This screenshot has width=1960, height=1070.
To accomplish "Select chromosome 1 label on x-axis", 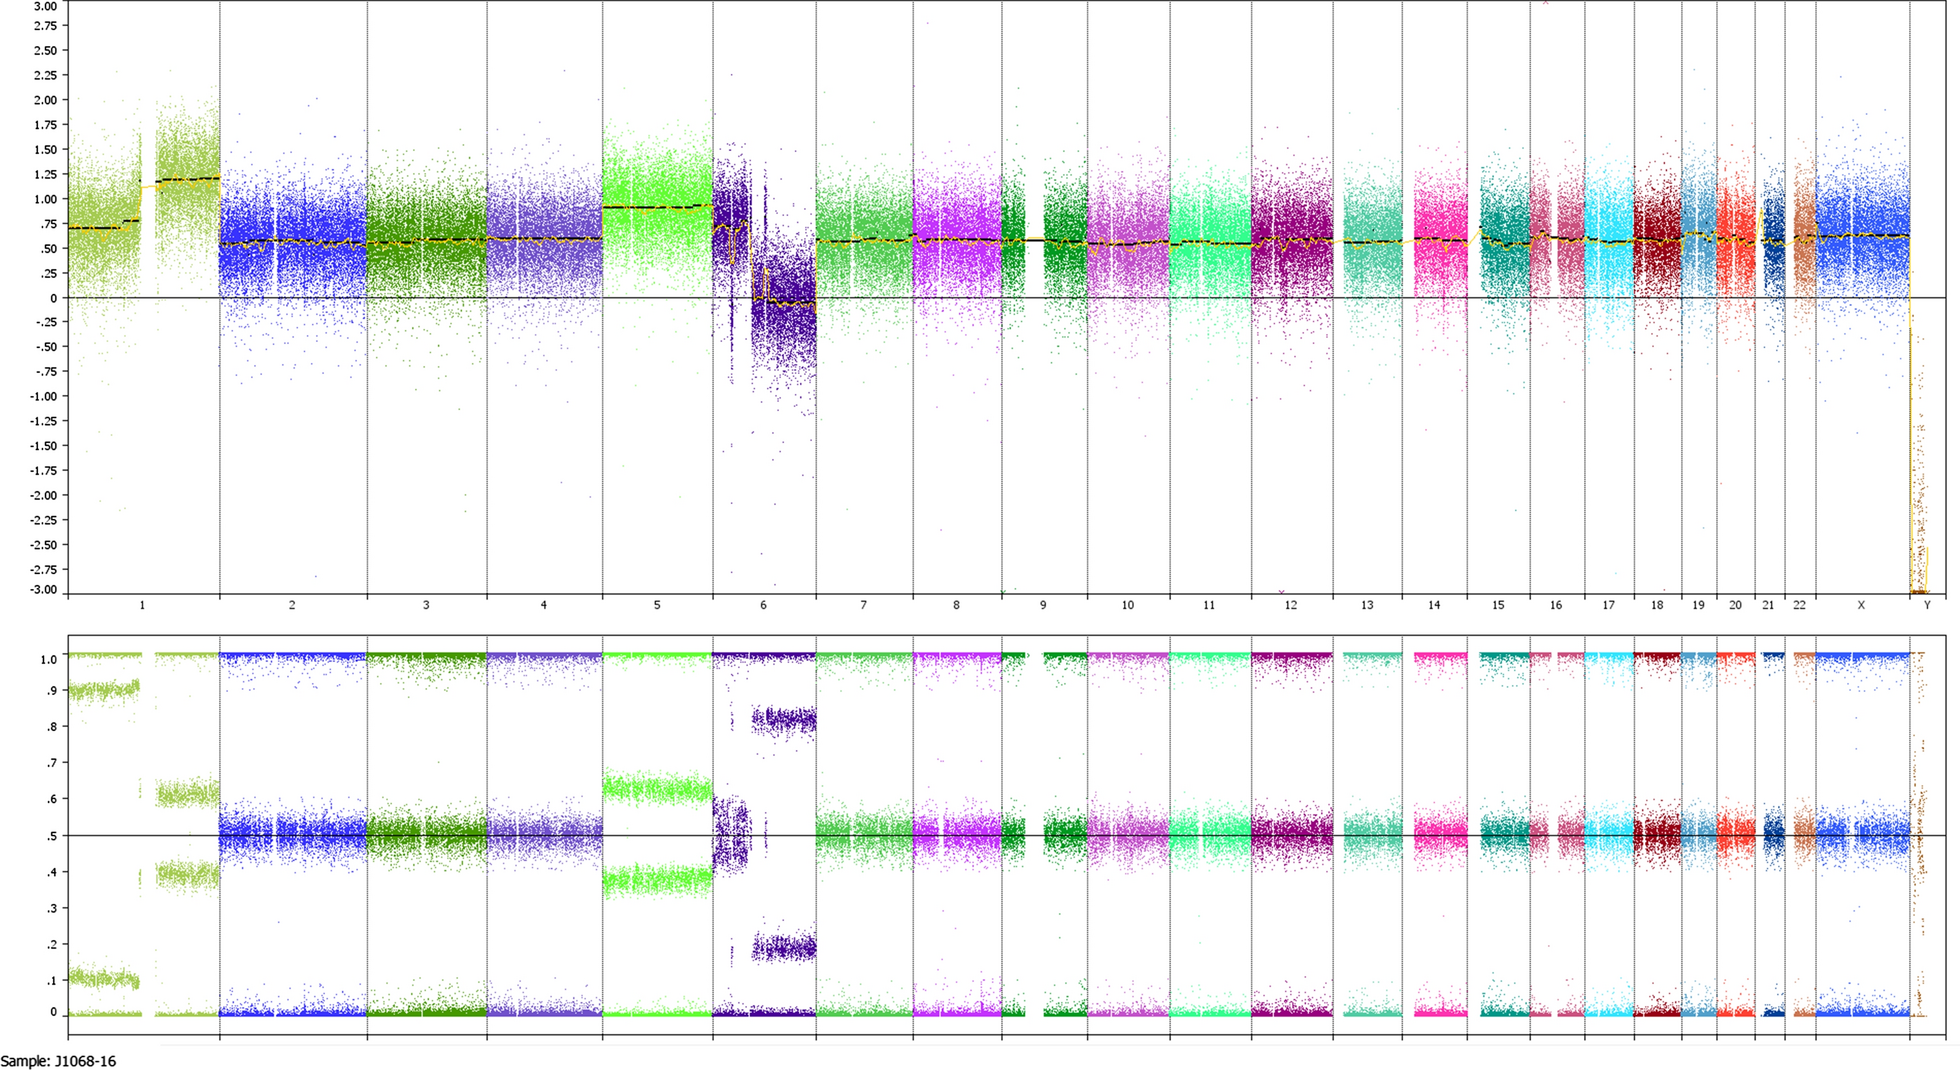I will pos(142,605).
